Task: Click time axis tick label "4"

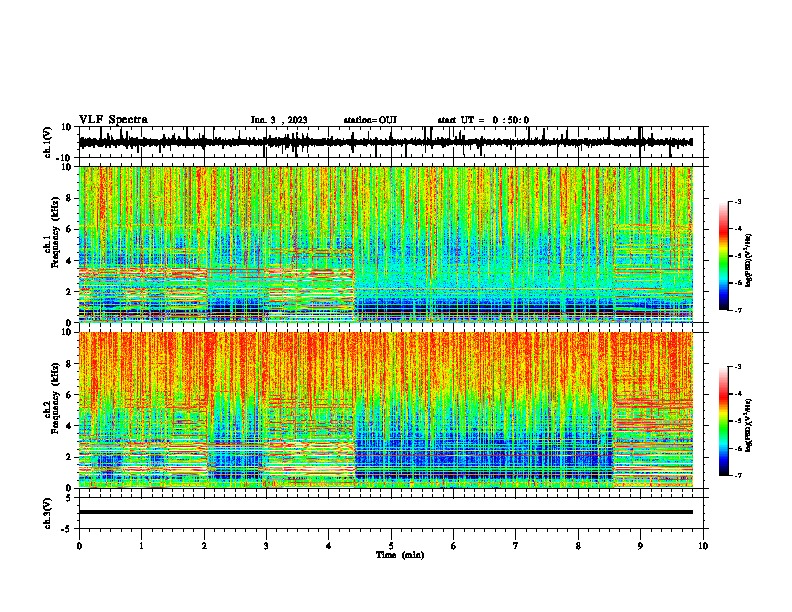Action: tap(329, 546)
